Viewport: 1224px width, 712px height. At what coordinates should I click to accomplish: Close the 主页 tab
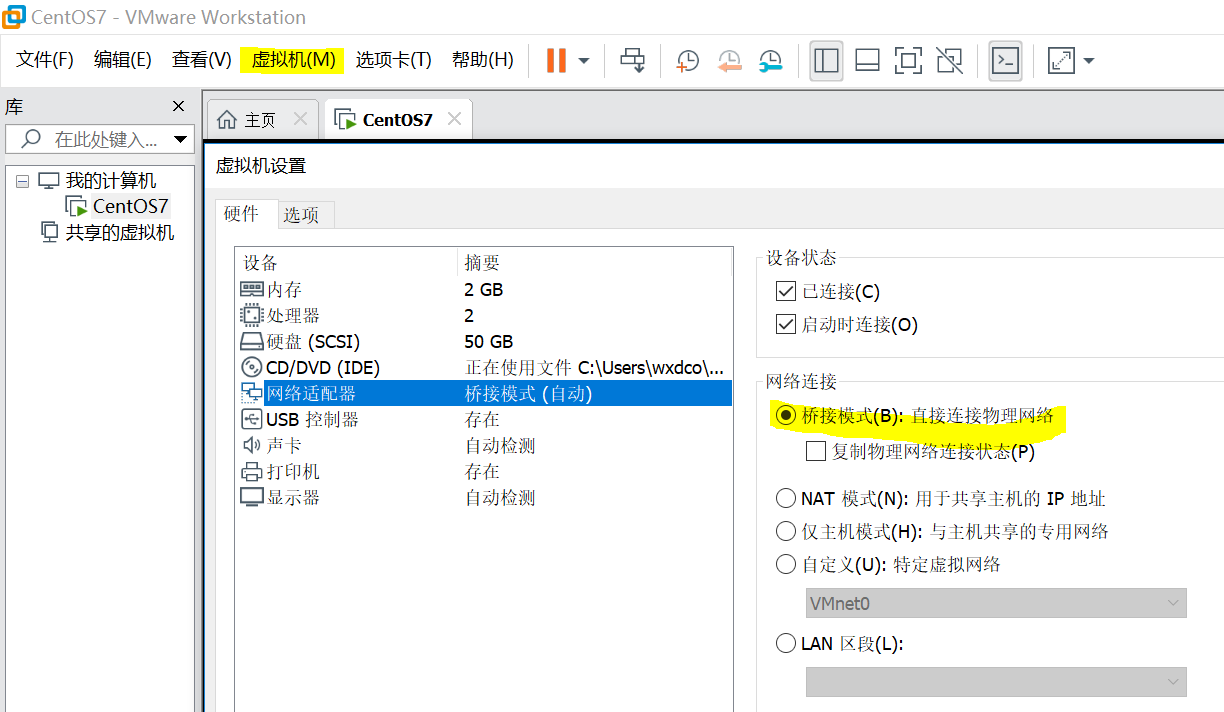(x=300, y=119)
